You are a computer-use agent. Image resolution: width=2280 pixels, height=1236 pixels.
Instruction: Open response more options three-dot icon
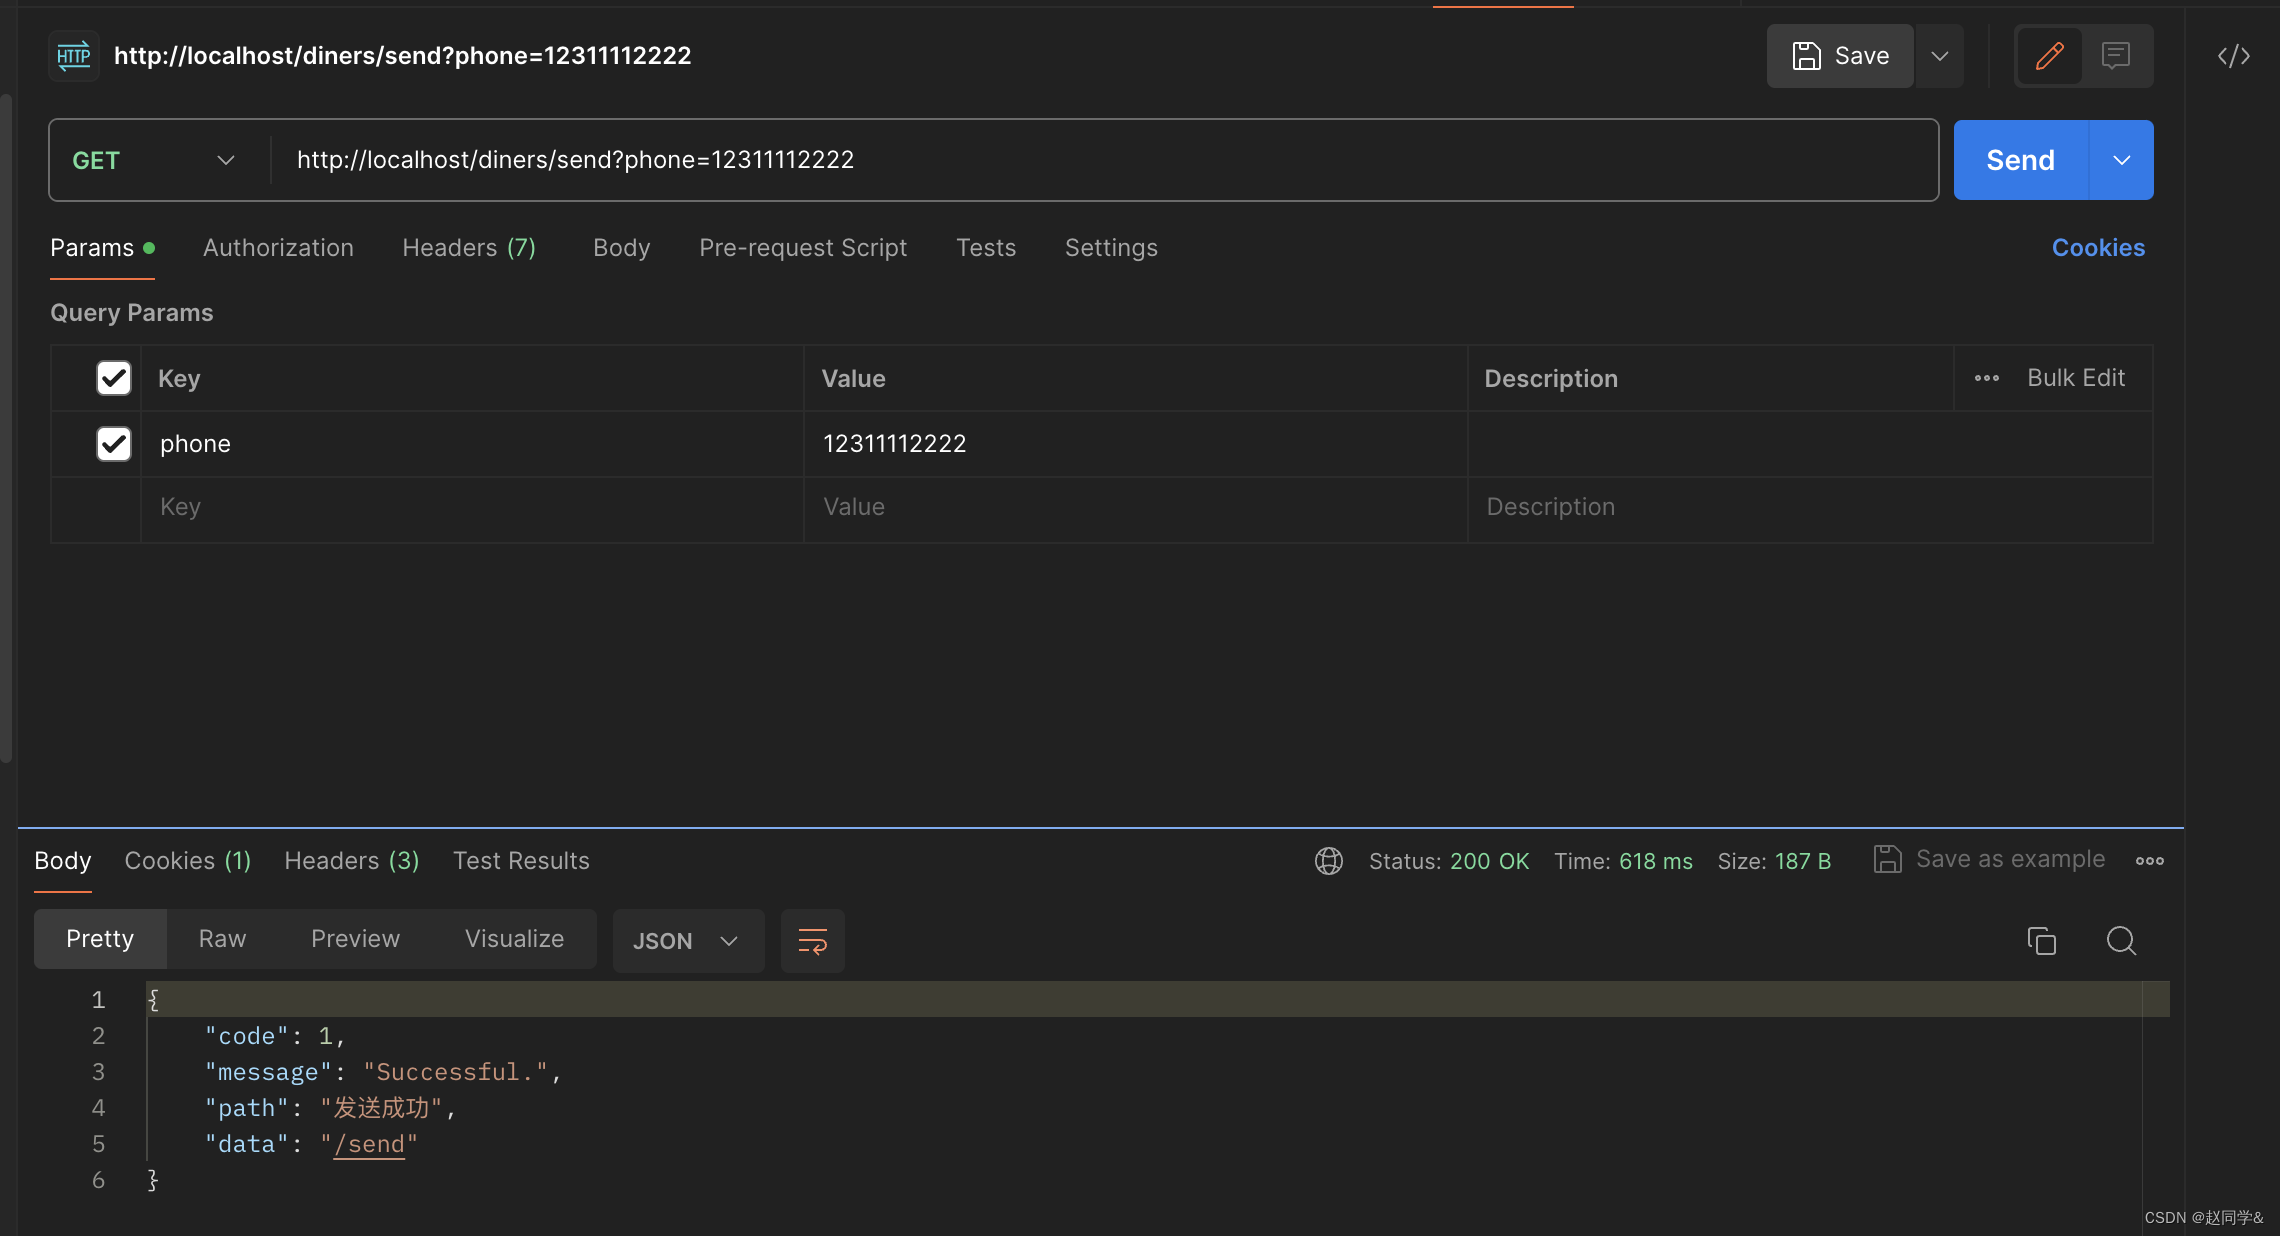[x=2149, y=861]
